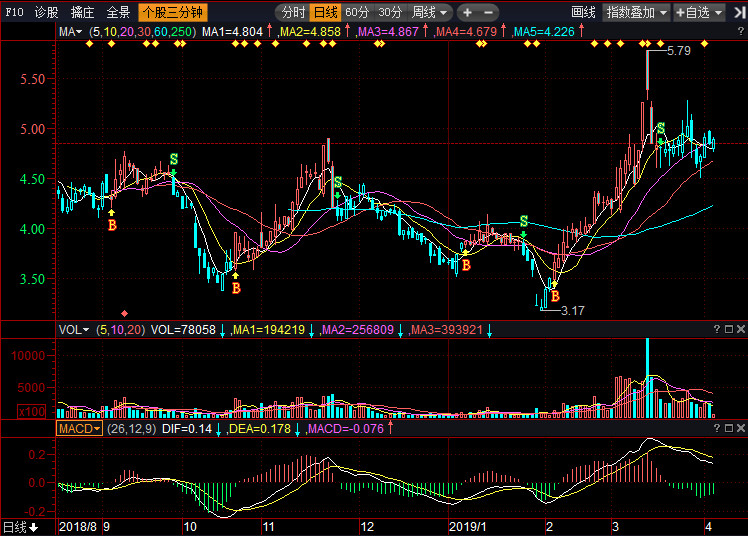Click S sell signal in late November

pos(338,182)
